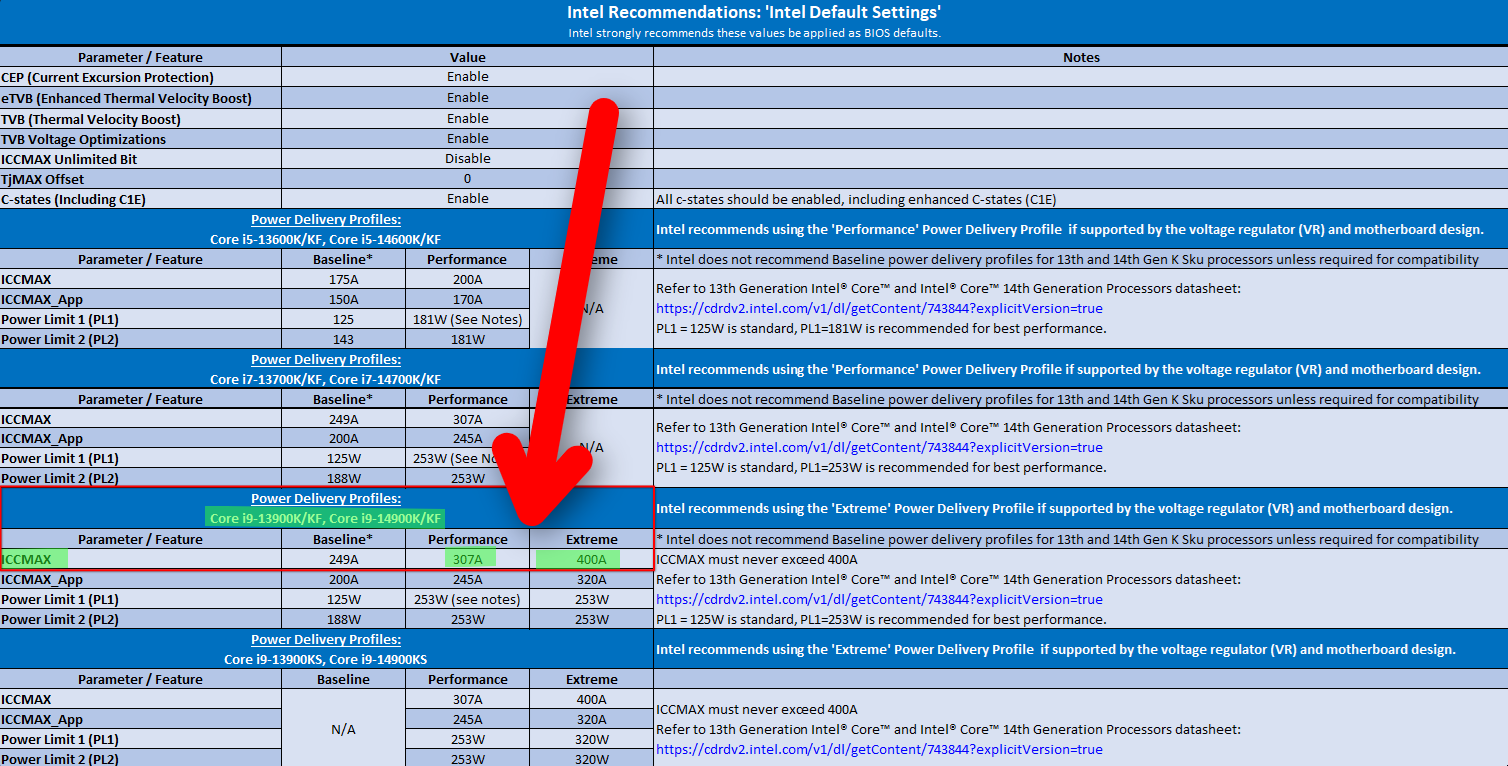Select the 'Core i7-13700K/KF, Core i7-14700K/KF' heading

(x=326, y=379)
